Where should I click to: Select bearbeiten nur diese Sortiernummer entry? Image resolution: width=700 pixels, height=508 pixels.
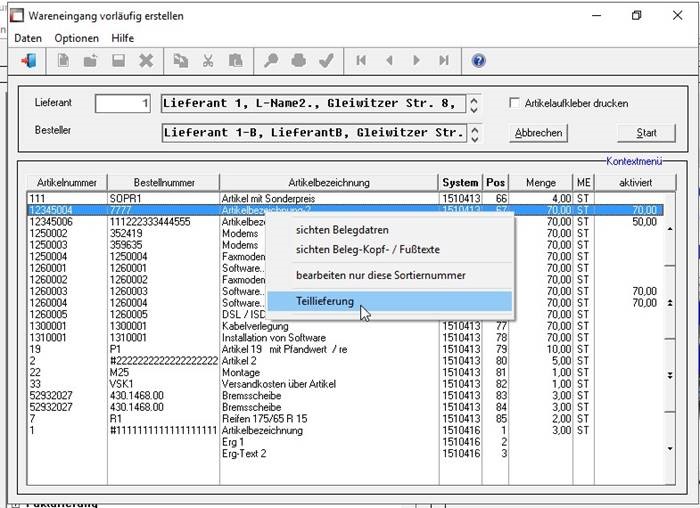tap(380, 275)
